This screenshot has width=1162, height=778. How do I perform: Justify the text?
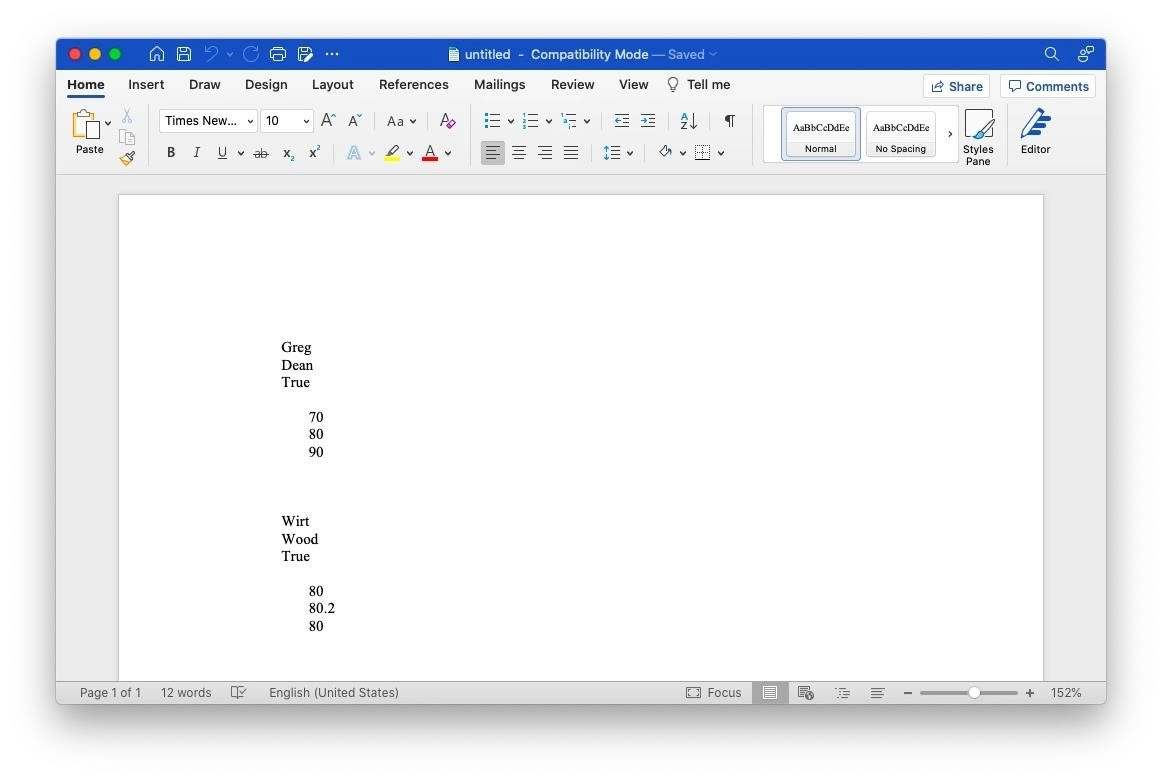click(571, 153)
